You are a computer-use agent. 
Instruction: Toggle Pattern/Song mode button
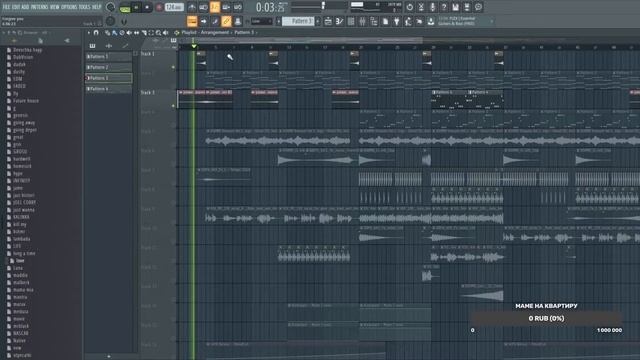(125, 8)
